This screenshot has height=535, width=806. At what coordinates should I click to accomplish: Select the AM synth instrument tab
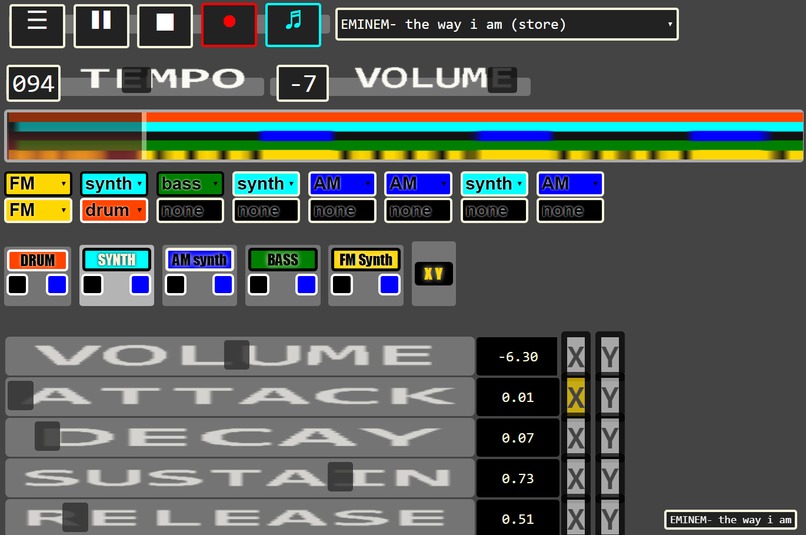point(199,260)
